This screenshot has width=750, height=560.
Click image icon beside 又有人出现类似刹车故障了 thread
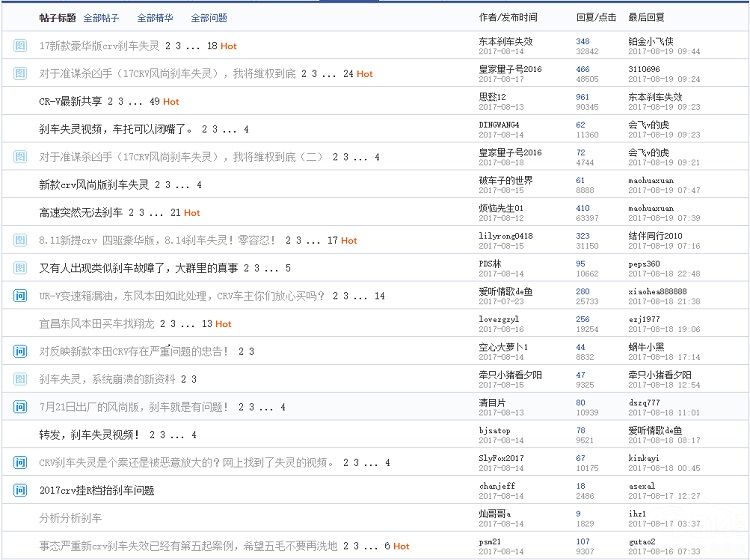coord(20,268)
